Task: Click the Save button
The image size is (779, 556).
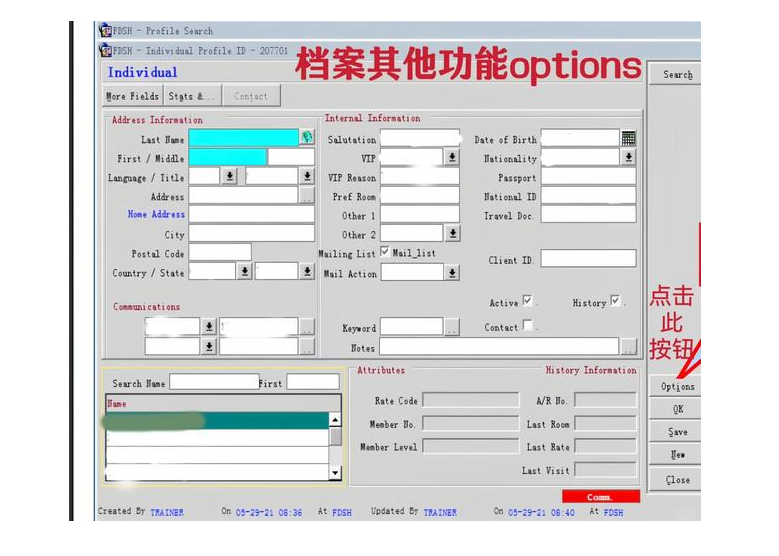Action: click(x=676, y=432)
